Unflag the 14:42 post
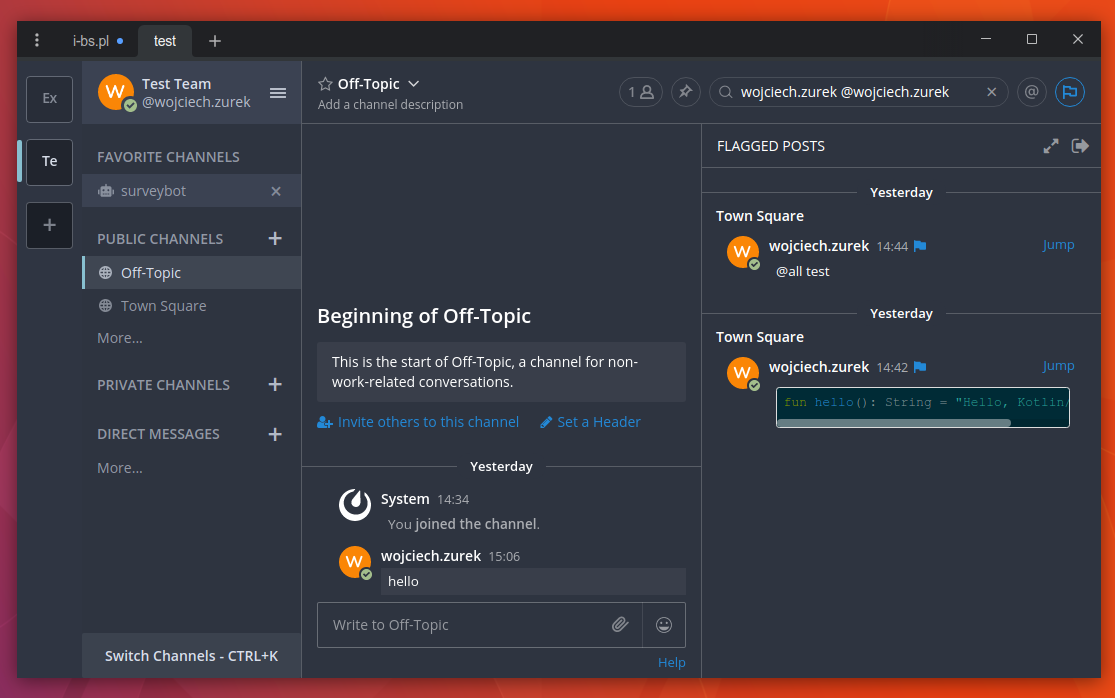The height and width of the screenshot is (698, 1115). [x=920, y=367]
